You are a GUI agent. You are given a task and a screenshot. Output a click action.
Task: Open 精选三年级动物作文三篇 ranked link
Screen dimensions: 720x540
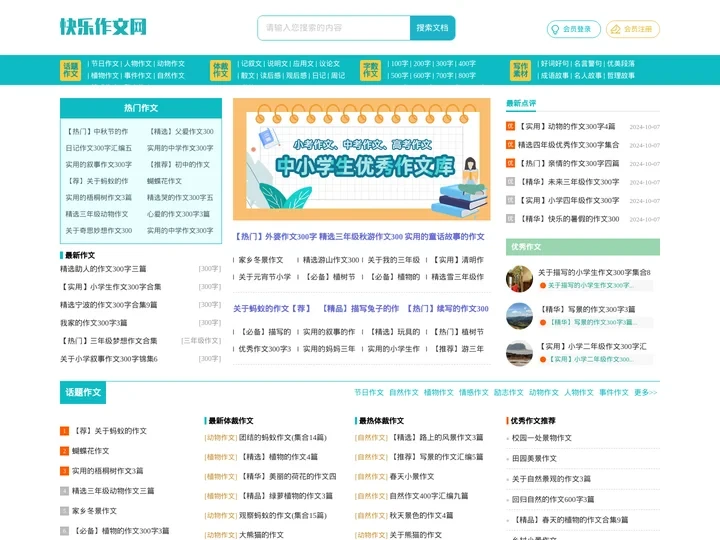point(113,491)
